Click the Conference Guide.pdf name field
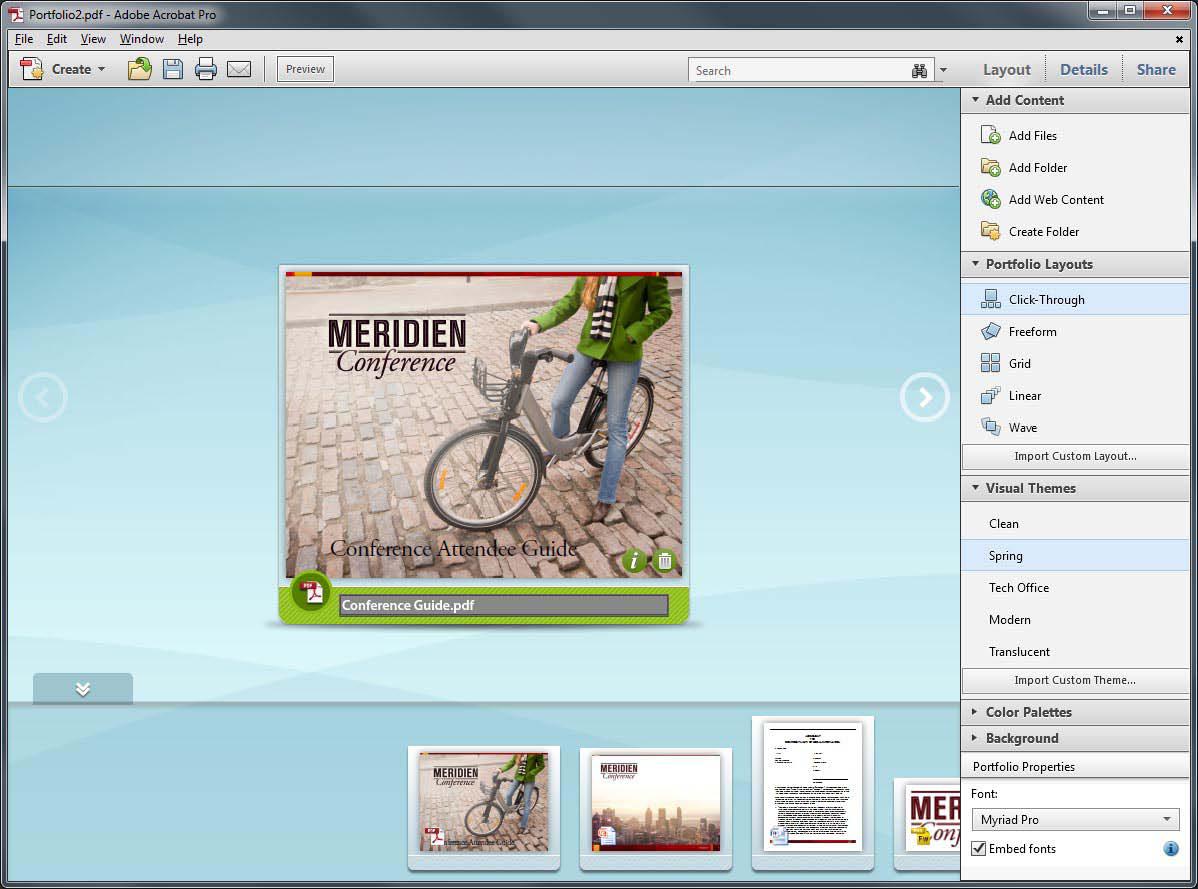This screenshot has height=889, width=1198. (x=503, y=606)
